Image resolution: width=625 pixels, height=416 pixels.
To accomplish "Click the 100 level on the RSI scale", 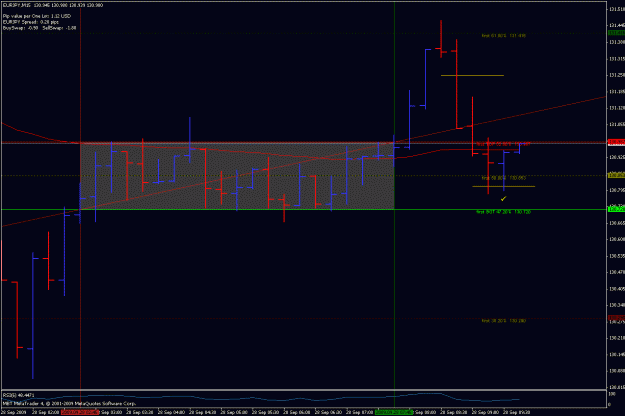I will (x=612, y=394).
